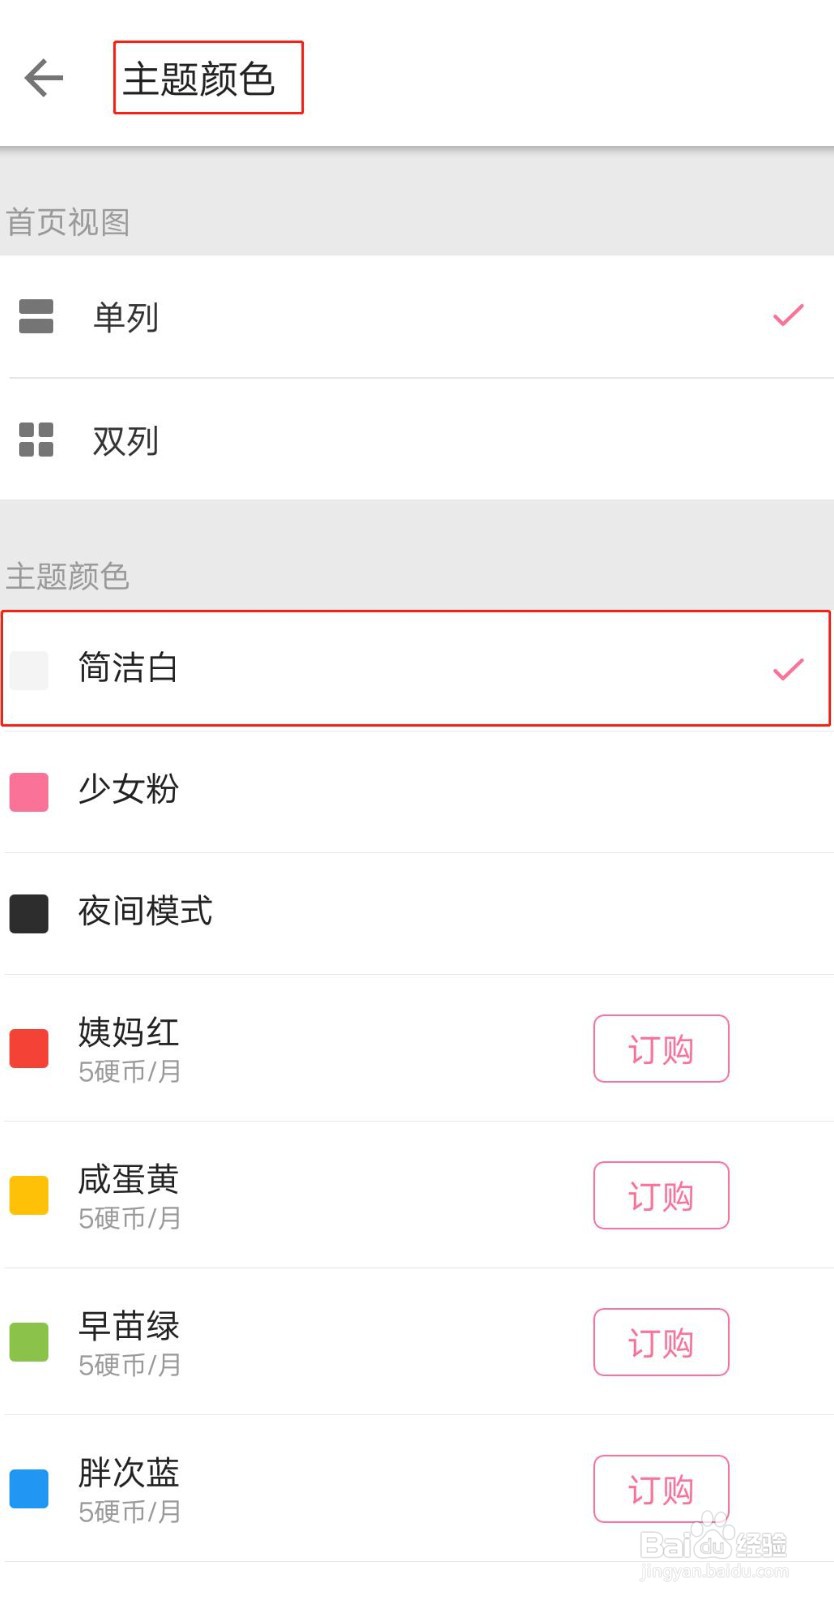Click the pink 少女粉 color swatch
Viewport: 834px width, 1600px height.
(x=29, y=791)
